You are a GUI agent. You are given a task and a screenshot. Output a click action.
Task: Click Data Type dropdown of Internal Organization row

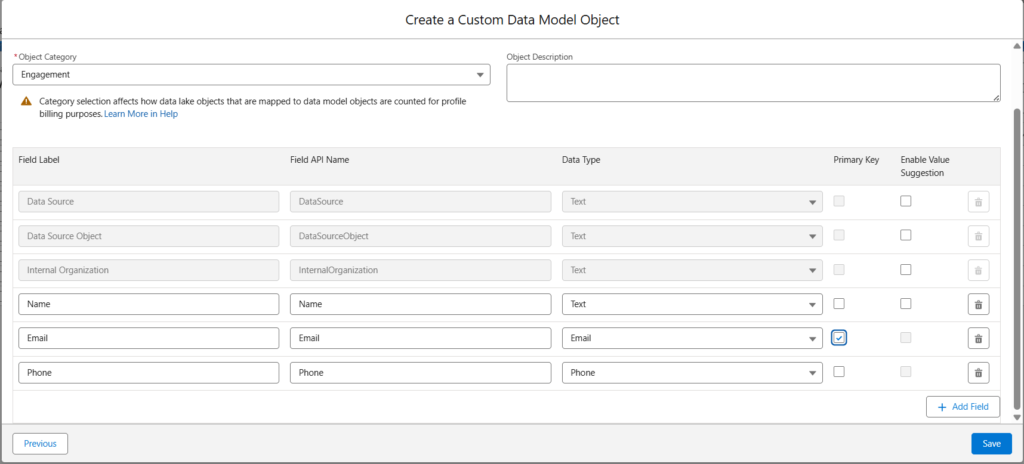pyautogui.click(x=692, y=270)
